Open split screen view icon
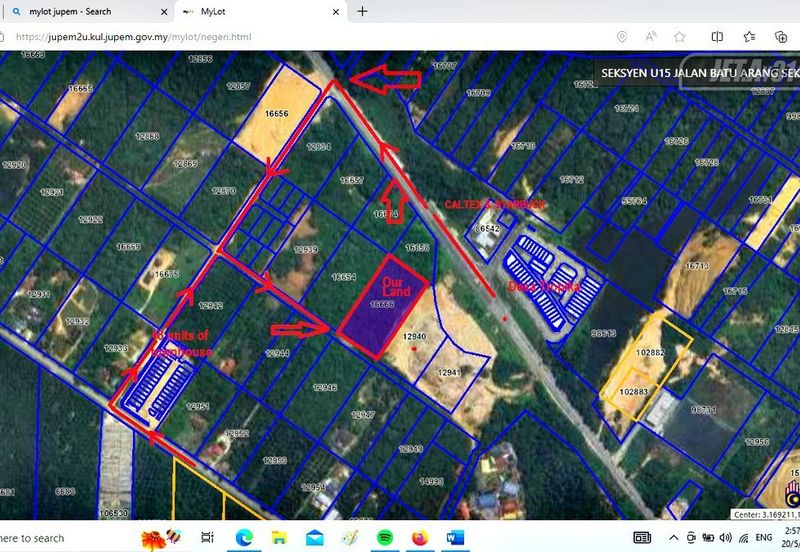The image size is (800, 552). pos(716,37)
